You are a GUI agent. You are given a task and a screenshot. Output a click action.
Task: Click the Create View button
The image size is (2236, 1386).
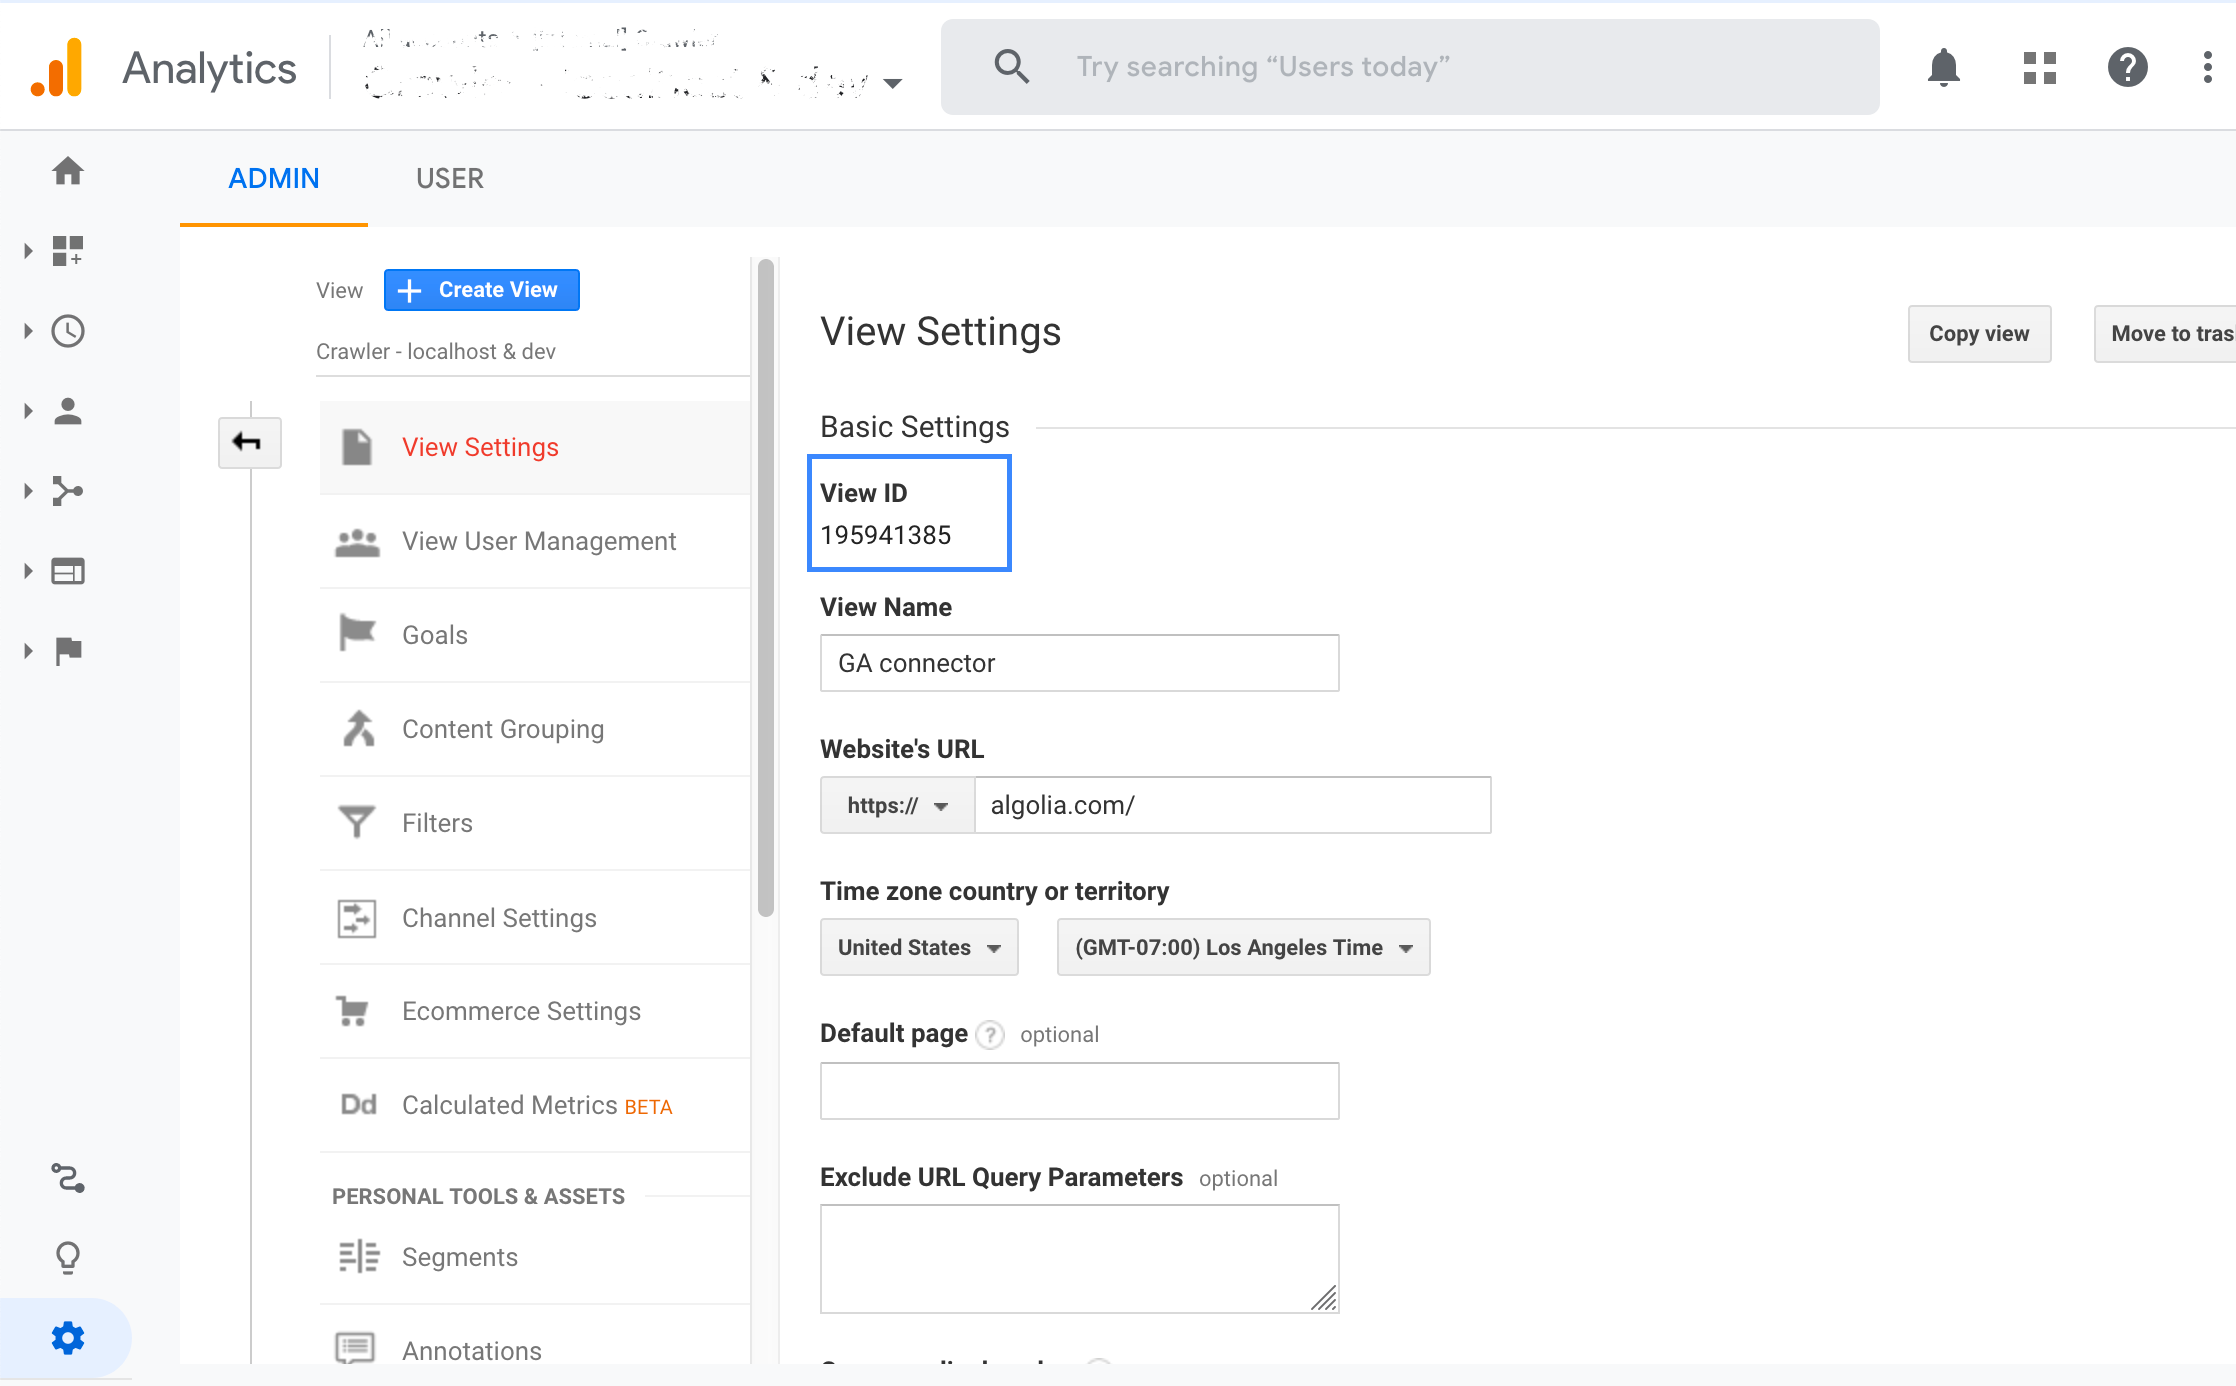point(482,289)
